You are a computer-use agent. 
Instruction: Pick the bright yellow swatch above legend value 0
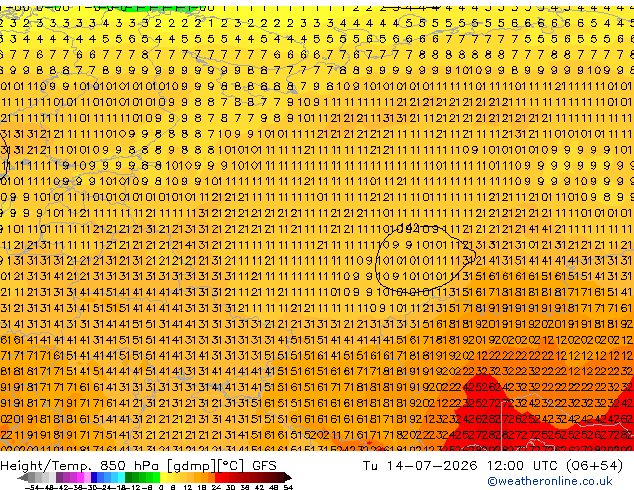tap(163, 477)
